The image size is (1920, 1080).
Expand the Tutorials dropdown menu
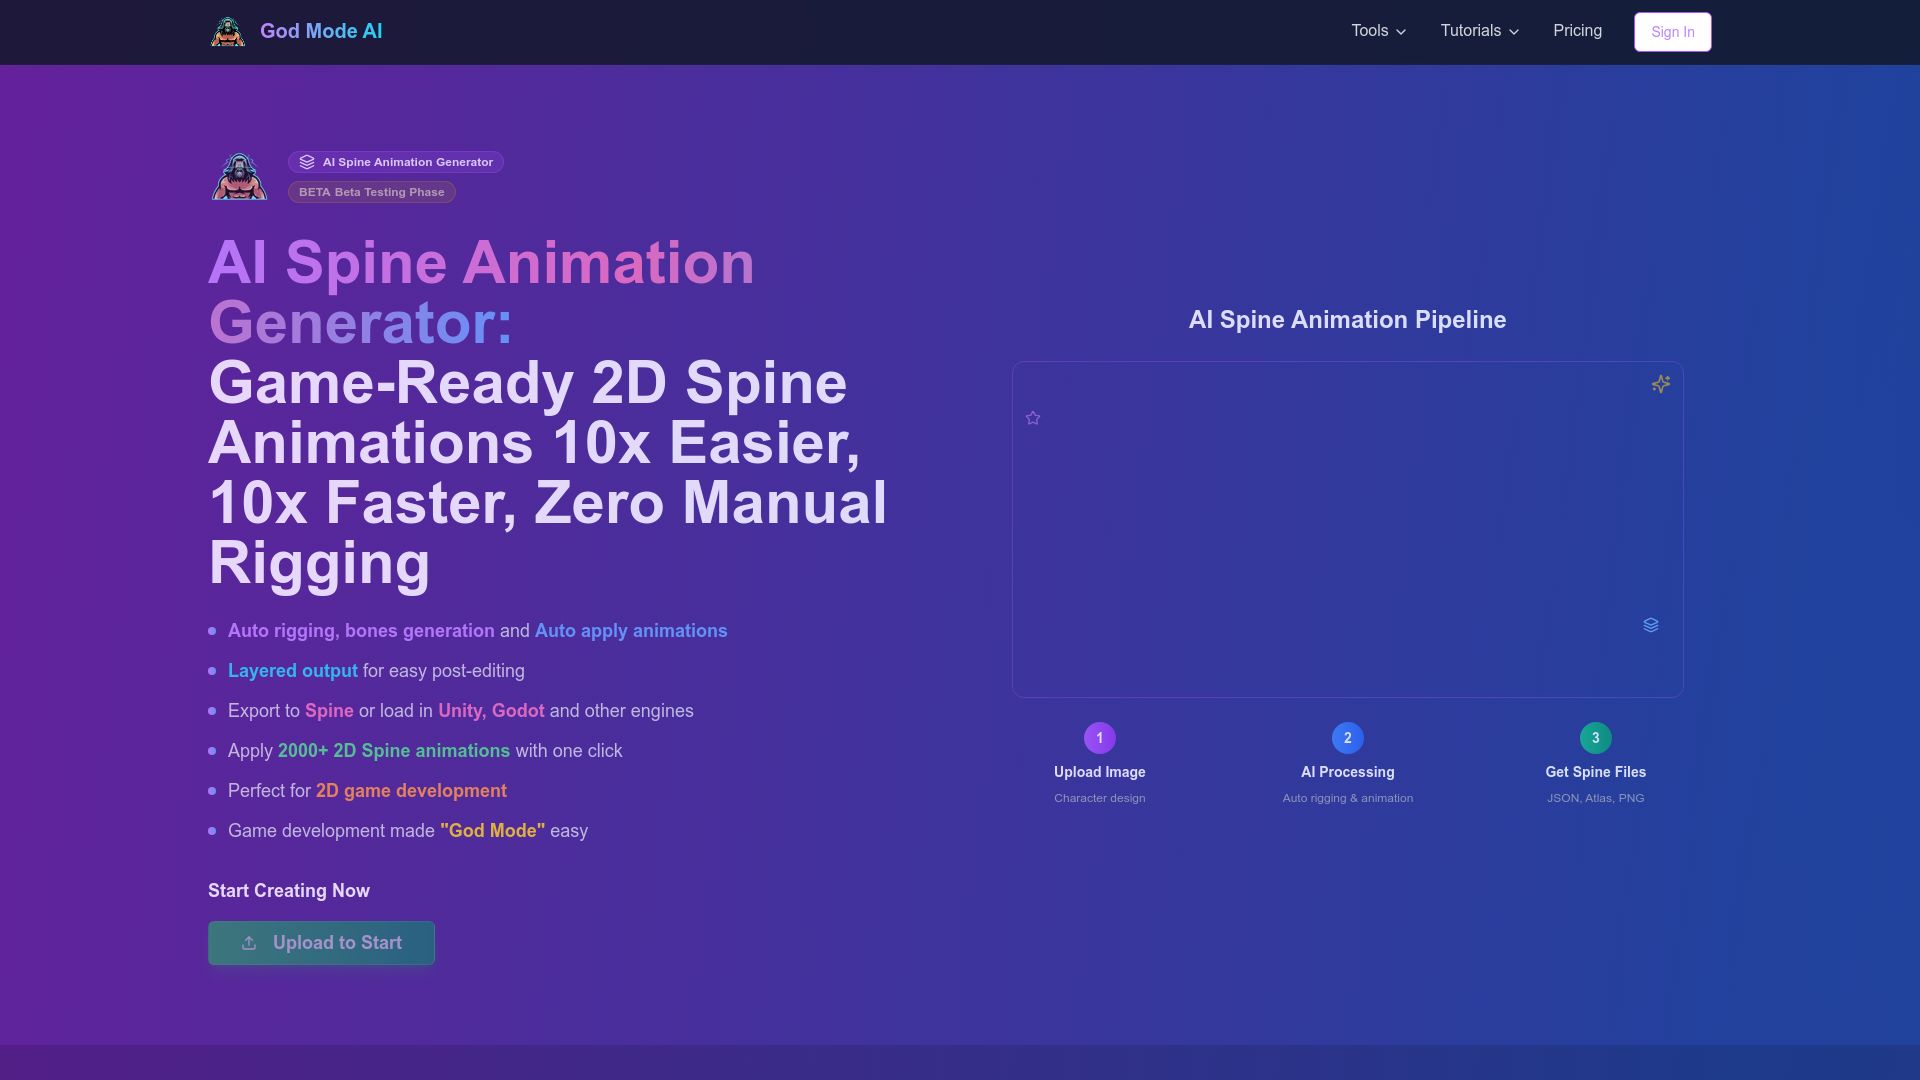click(1480, 31)
